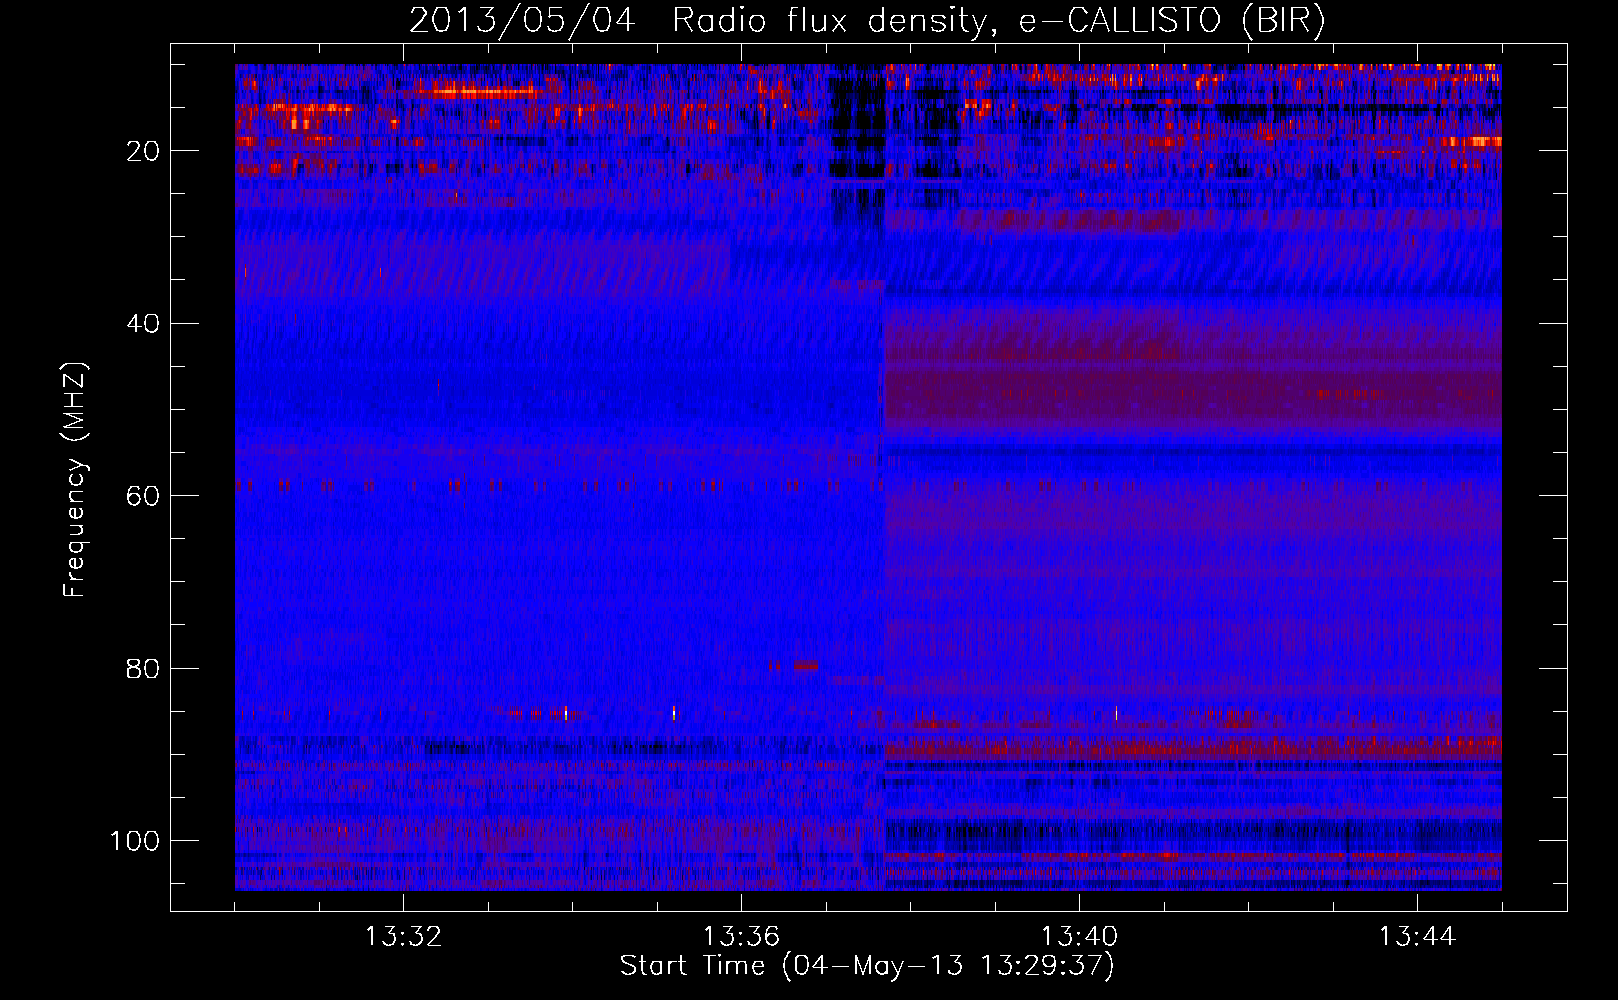The width and height of the screenshot is (1618, 1000).
Task: Click the 100 frequency tick label
Action: click(135, 841)
